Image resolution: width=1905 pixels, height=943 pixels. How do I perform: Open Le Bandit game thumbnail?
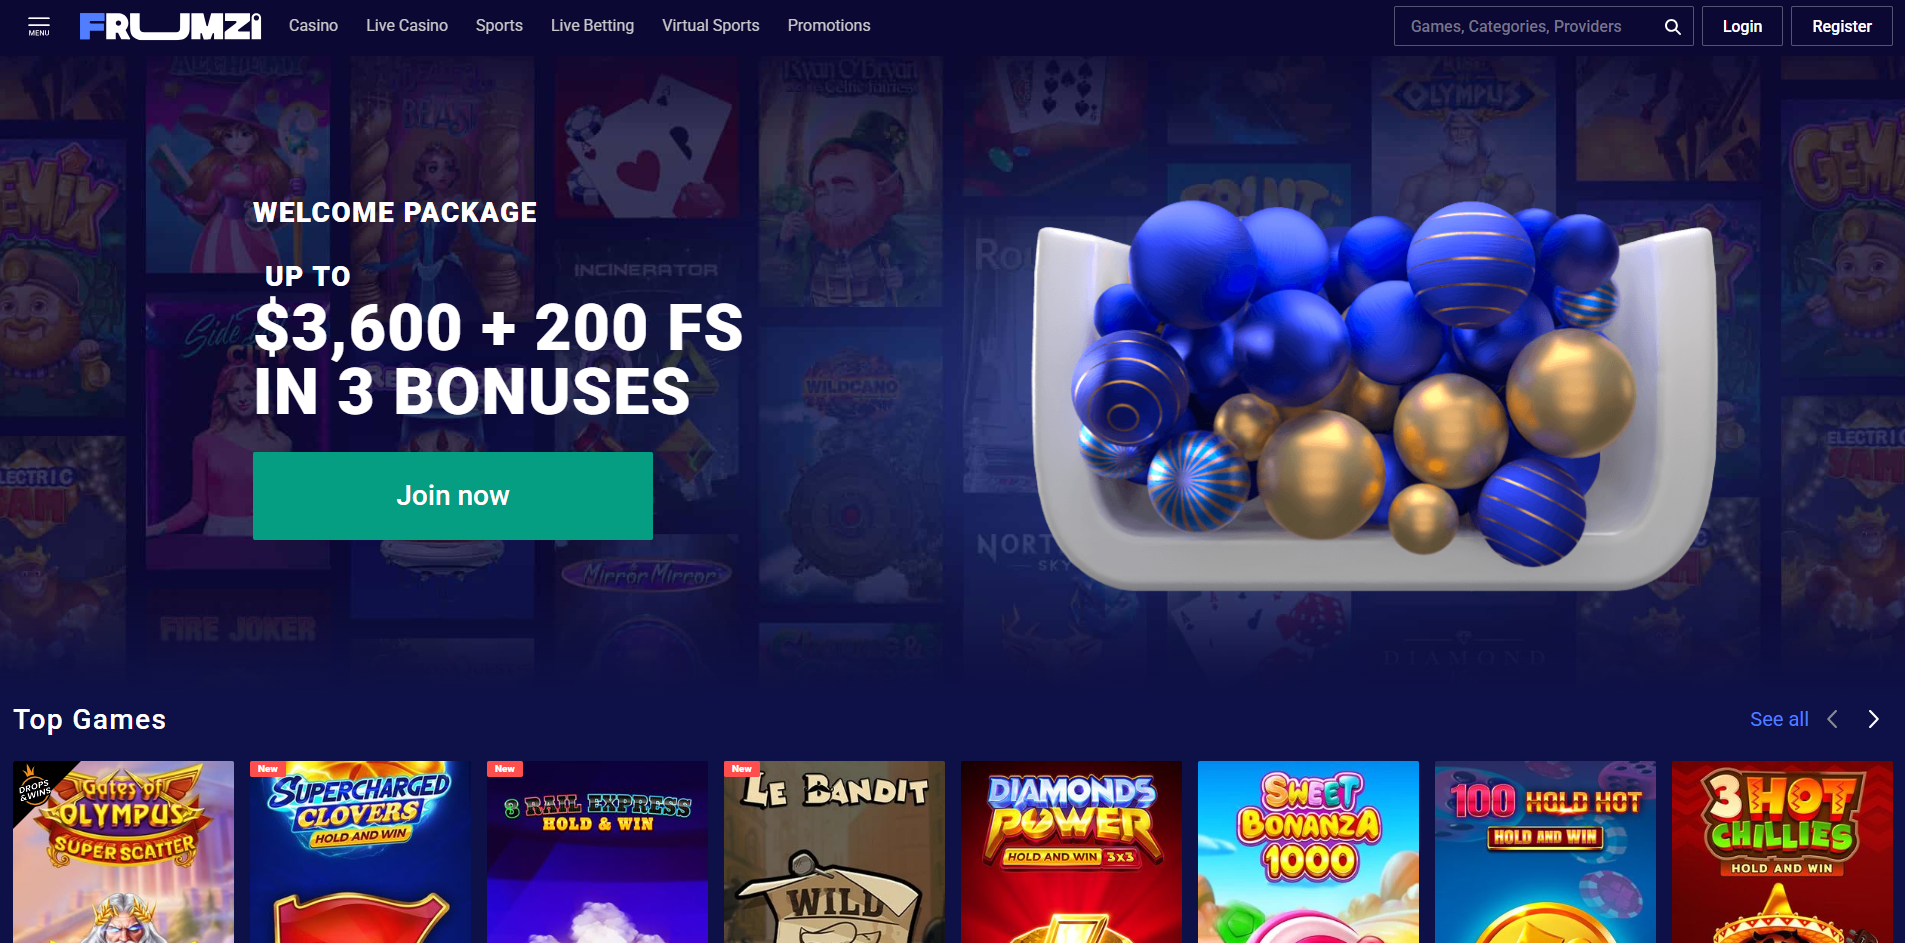point(834,852)
